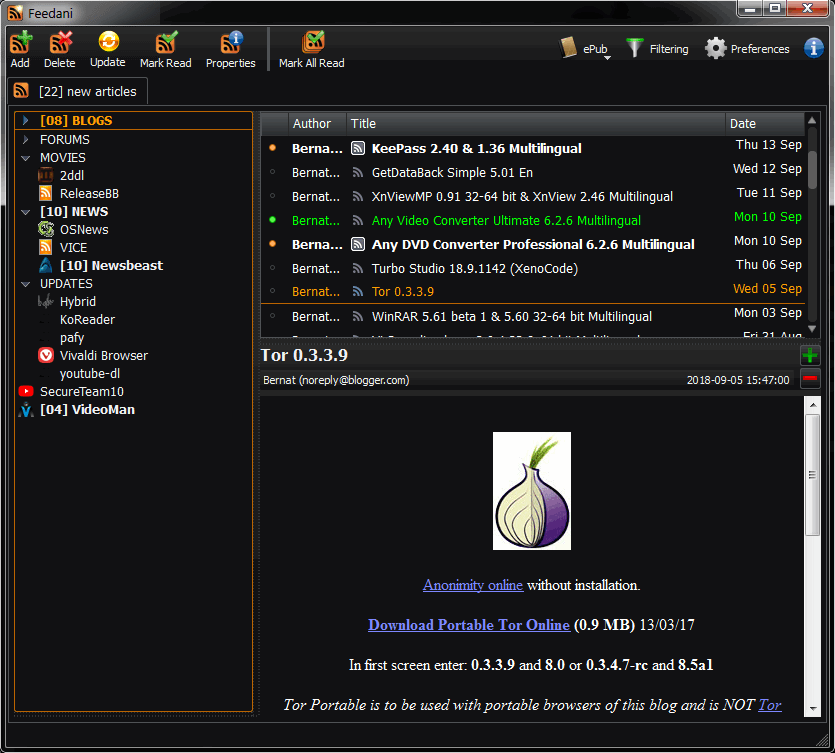835x753 pixels.
Task: Select the new articles tab
Action: (x=78, y=91)
